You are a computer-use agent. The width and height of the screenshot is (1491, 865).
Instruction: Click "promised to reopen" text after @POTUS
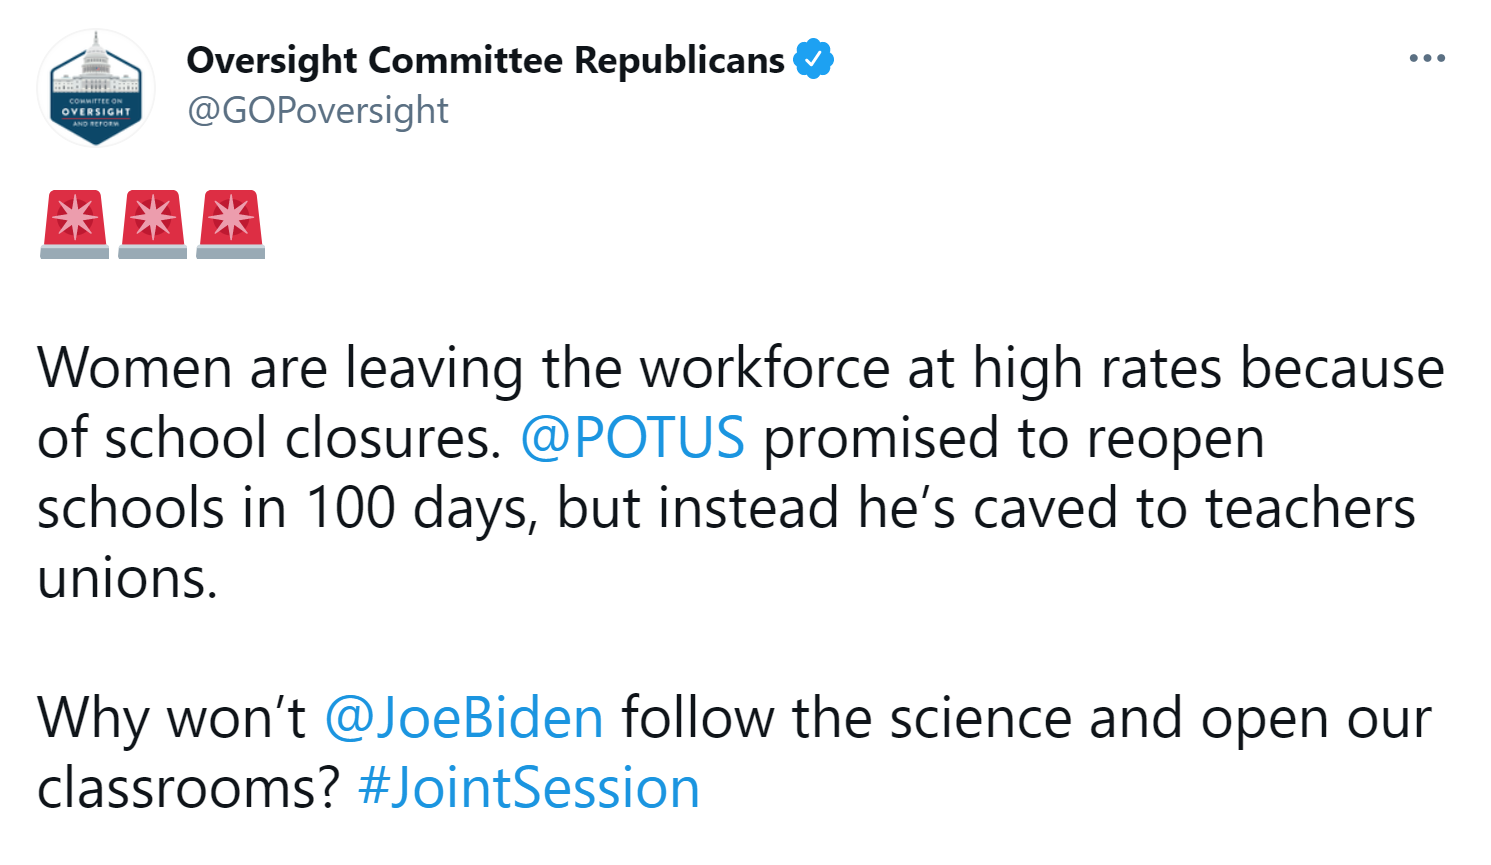coord(1013,438)
